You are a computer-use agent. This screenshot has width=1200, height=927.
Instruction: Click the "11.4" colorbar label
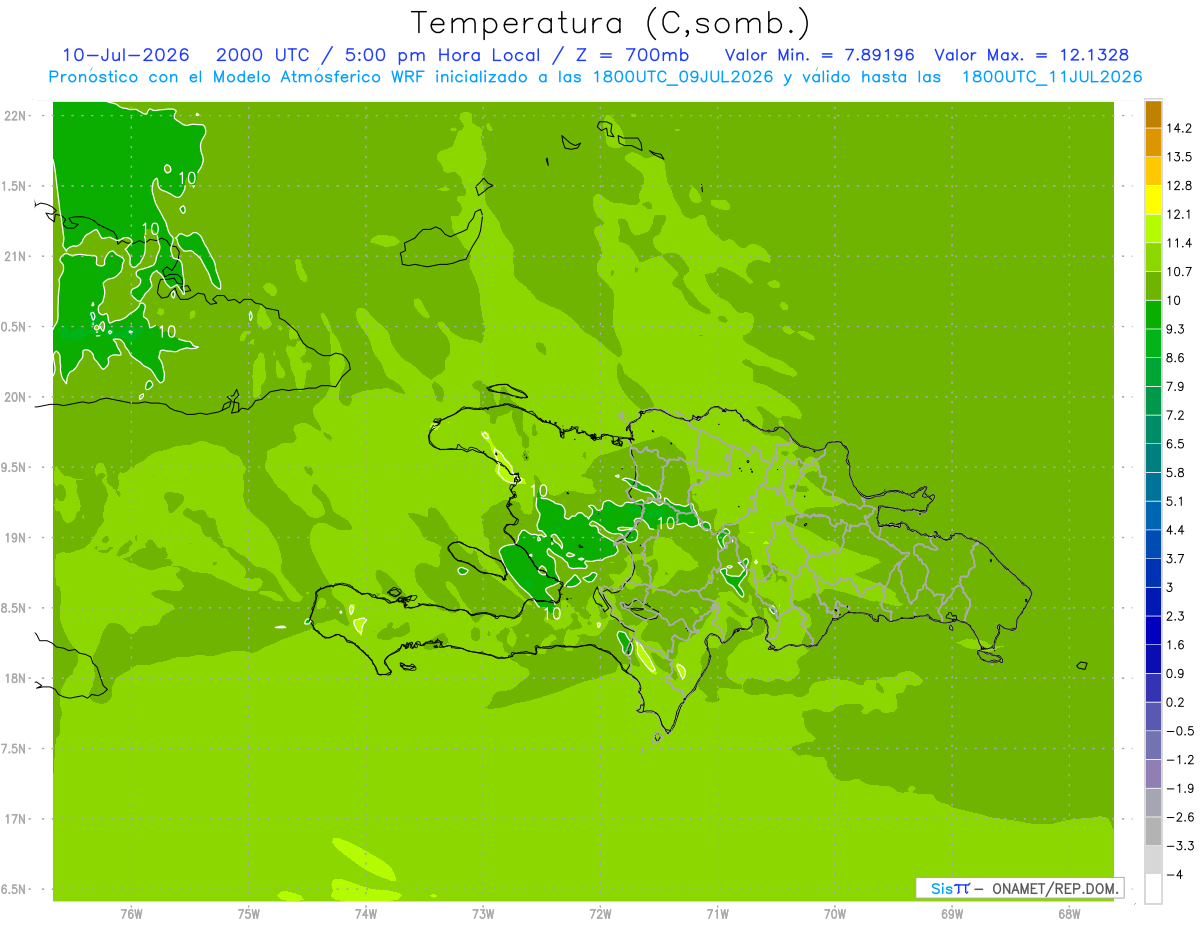click(x=1179, y=243)
